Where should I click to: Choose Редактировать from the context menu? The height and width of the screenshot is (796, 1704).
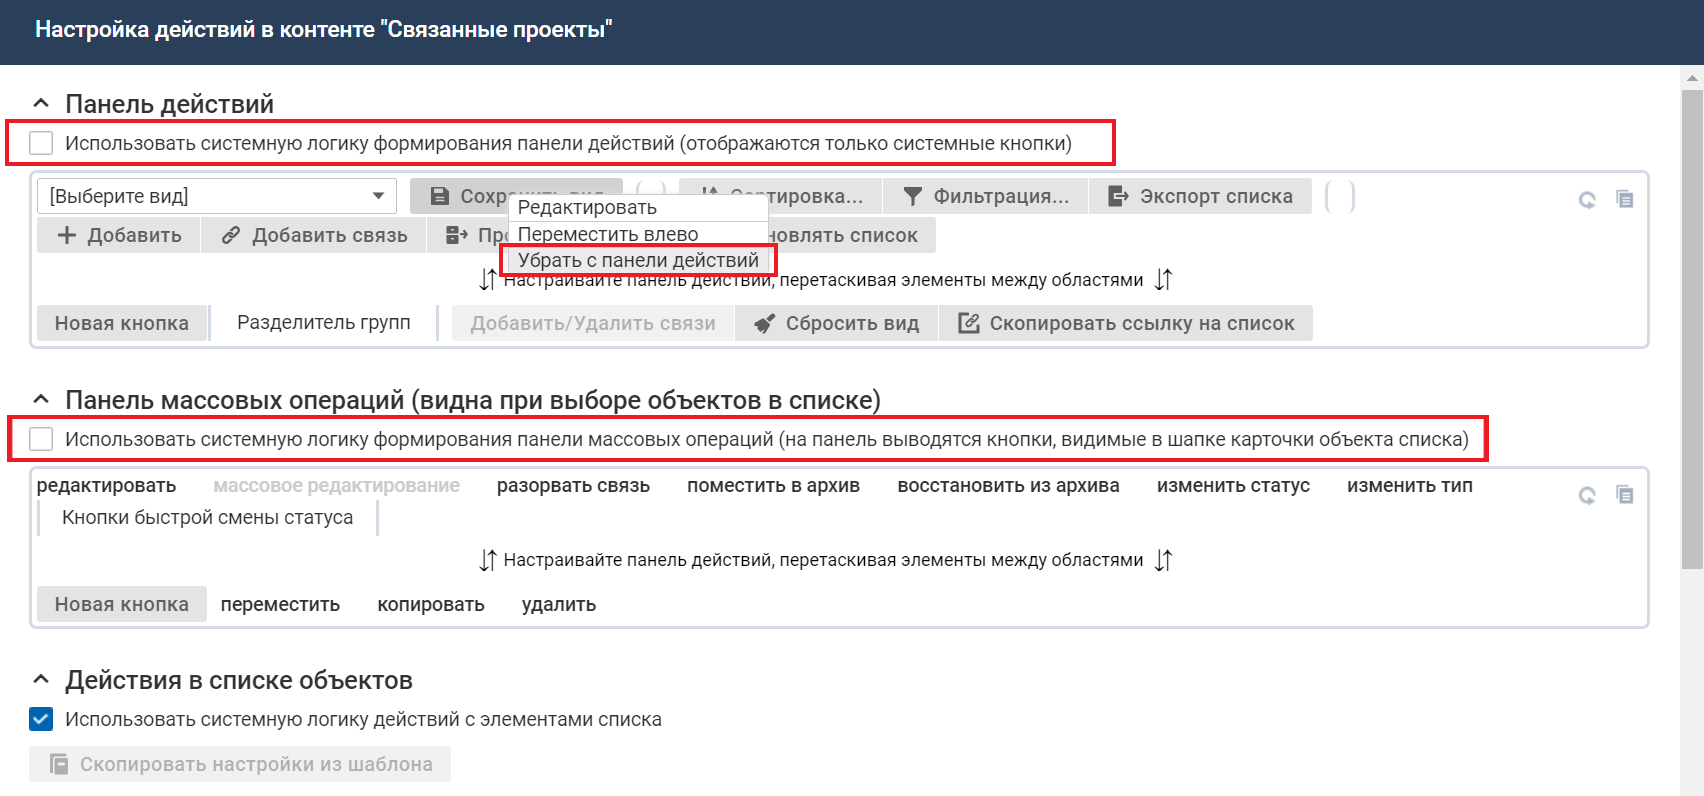pos(587,208)
